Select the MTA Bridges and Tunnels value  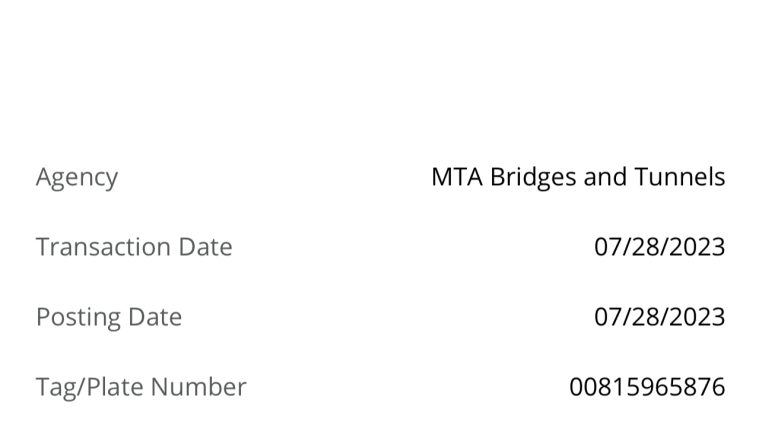tap(578, 177)
